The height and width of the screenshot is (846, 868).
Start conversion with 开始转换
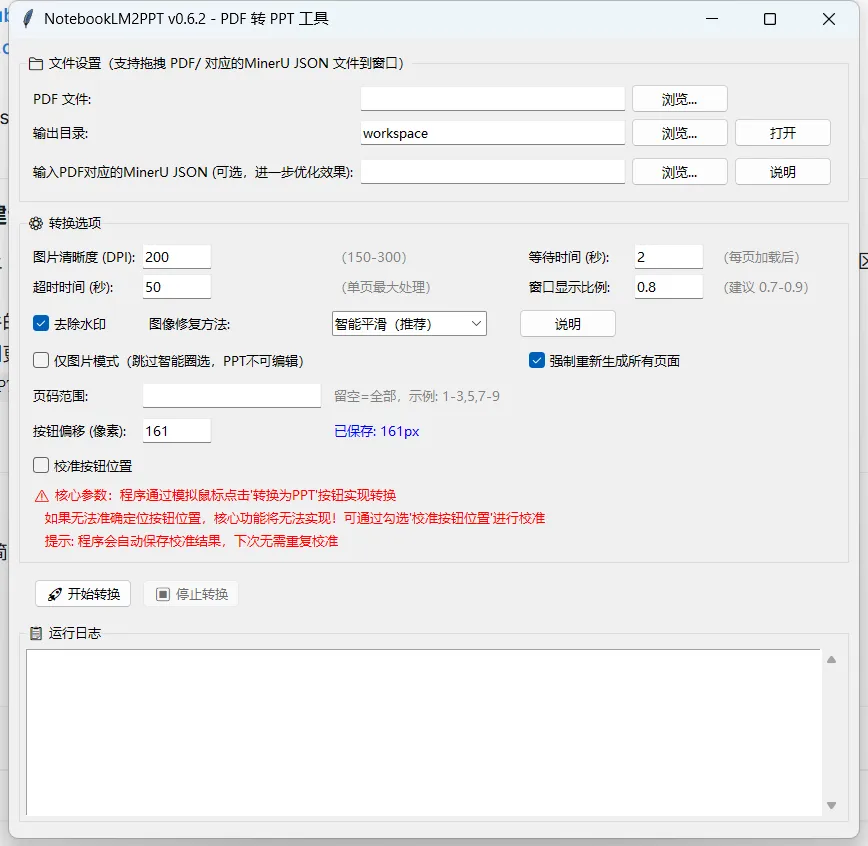pyautogui.click(x=83, y=594)
